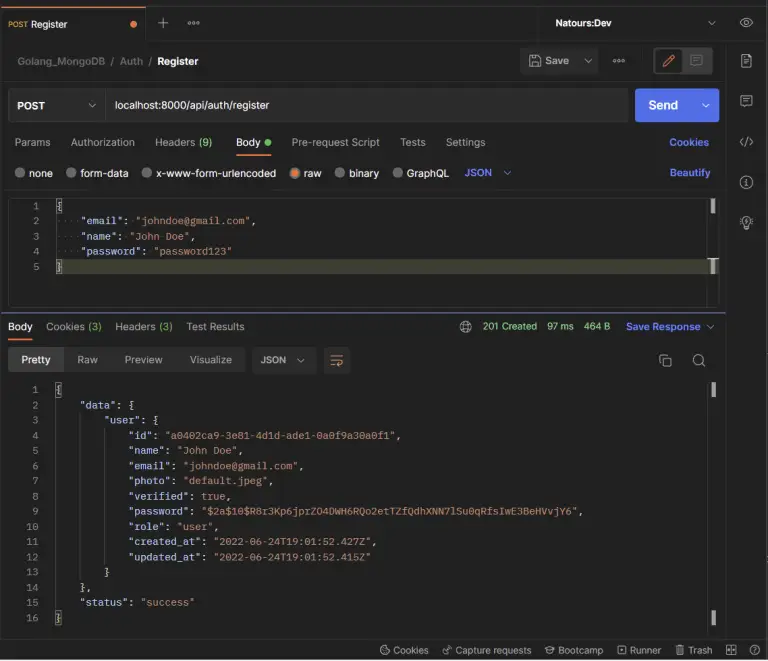This screenshot has width=768, height=661.
Task: Open documentation icon in right sidebar
Action: 746,61
